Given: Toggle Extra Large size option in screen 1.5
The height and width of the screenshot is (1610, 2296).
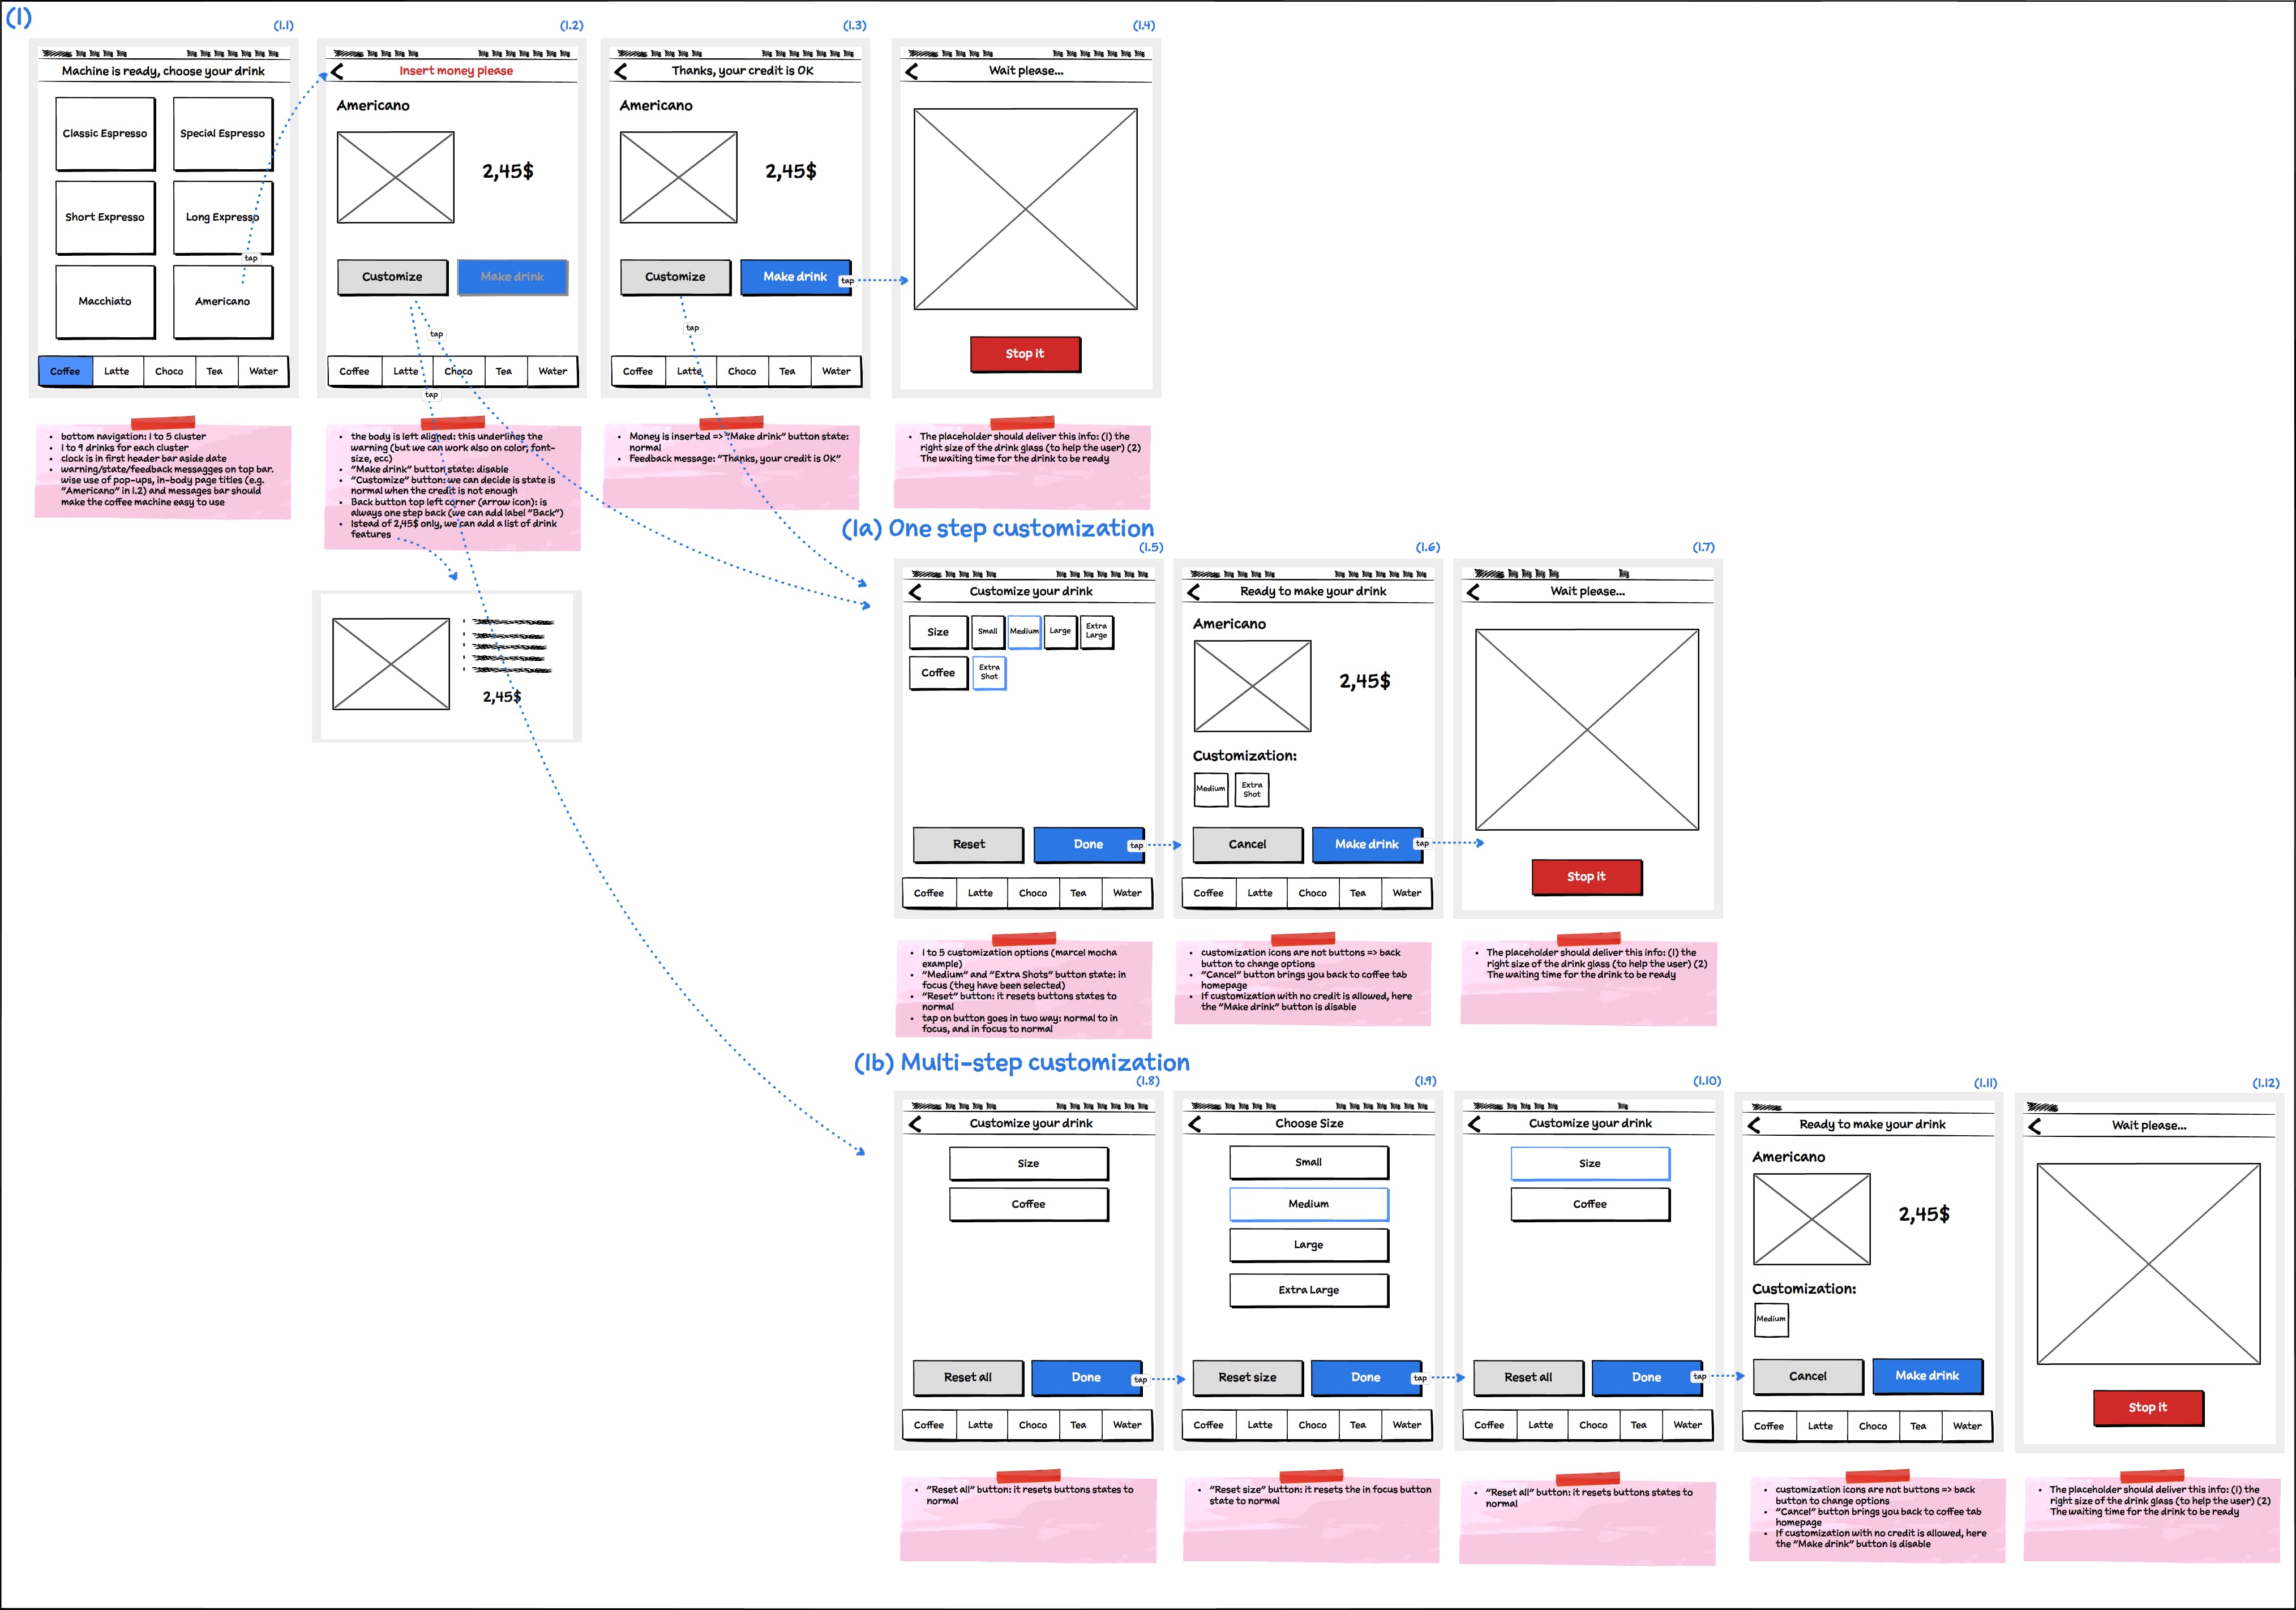Looking at the screenshot, I should (1097, 632).
